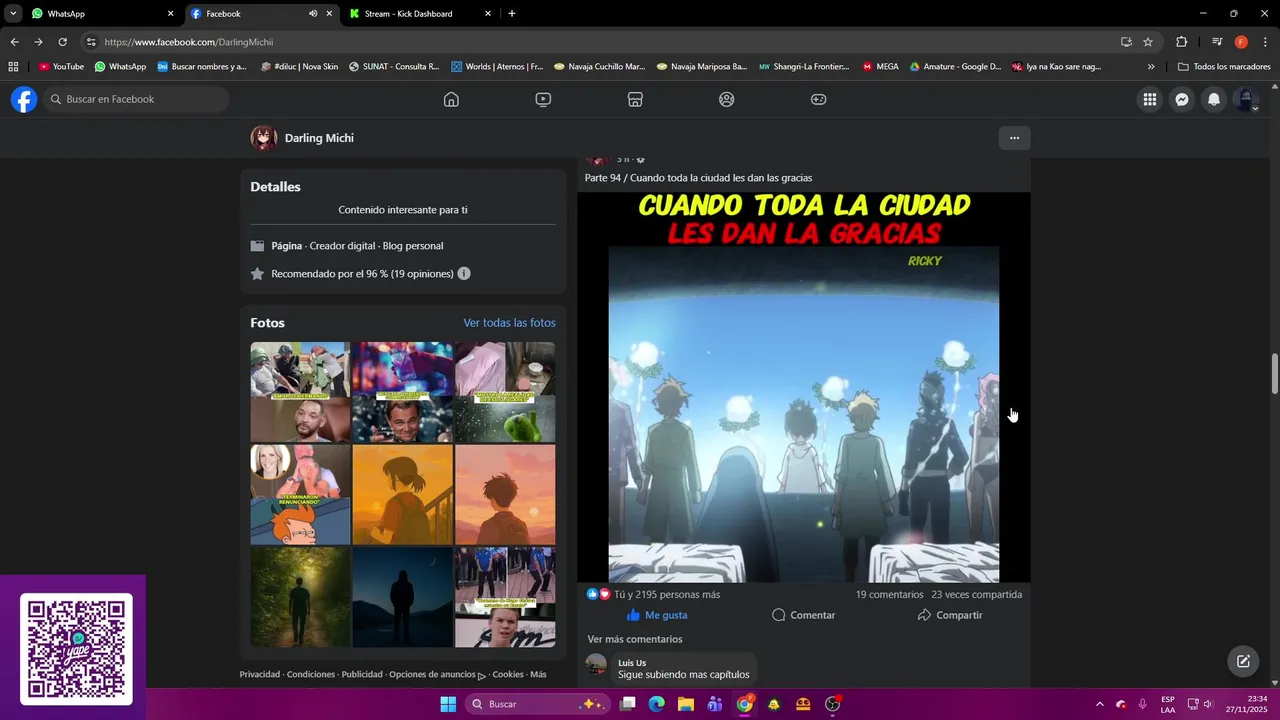Go back in the browser
This screenshot has width=1280, height=720.
click(x=14, y=42)
